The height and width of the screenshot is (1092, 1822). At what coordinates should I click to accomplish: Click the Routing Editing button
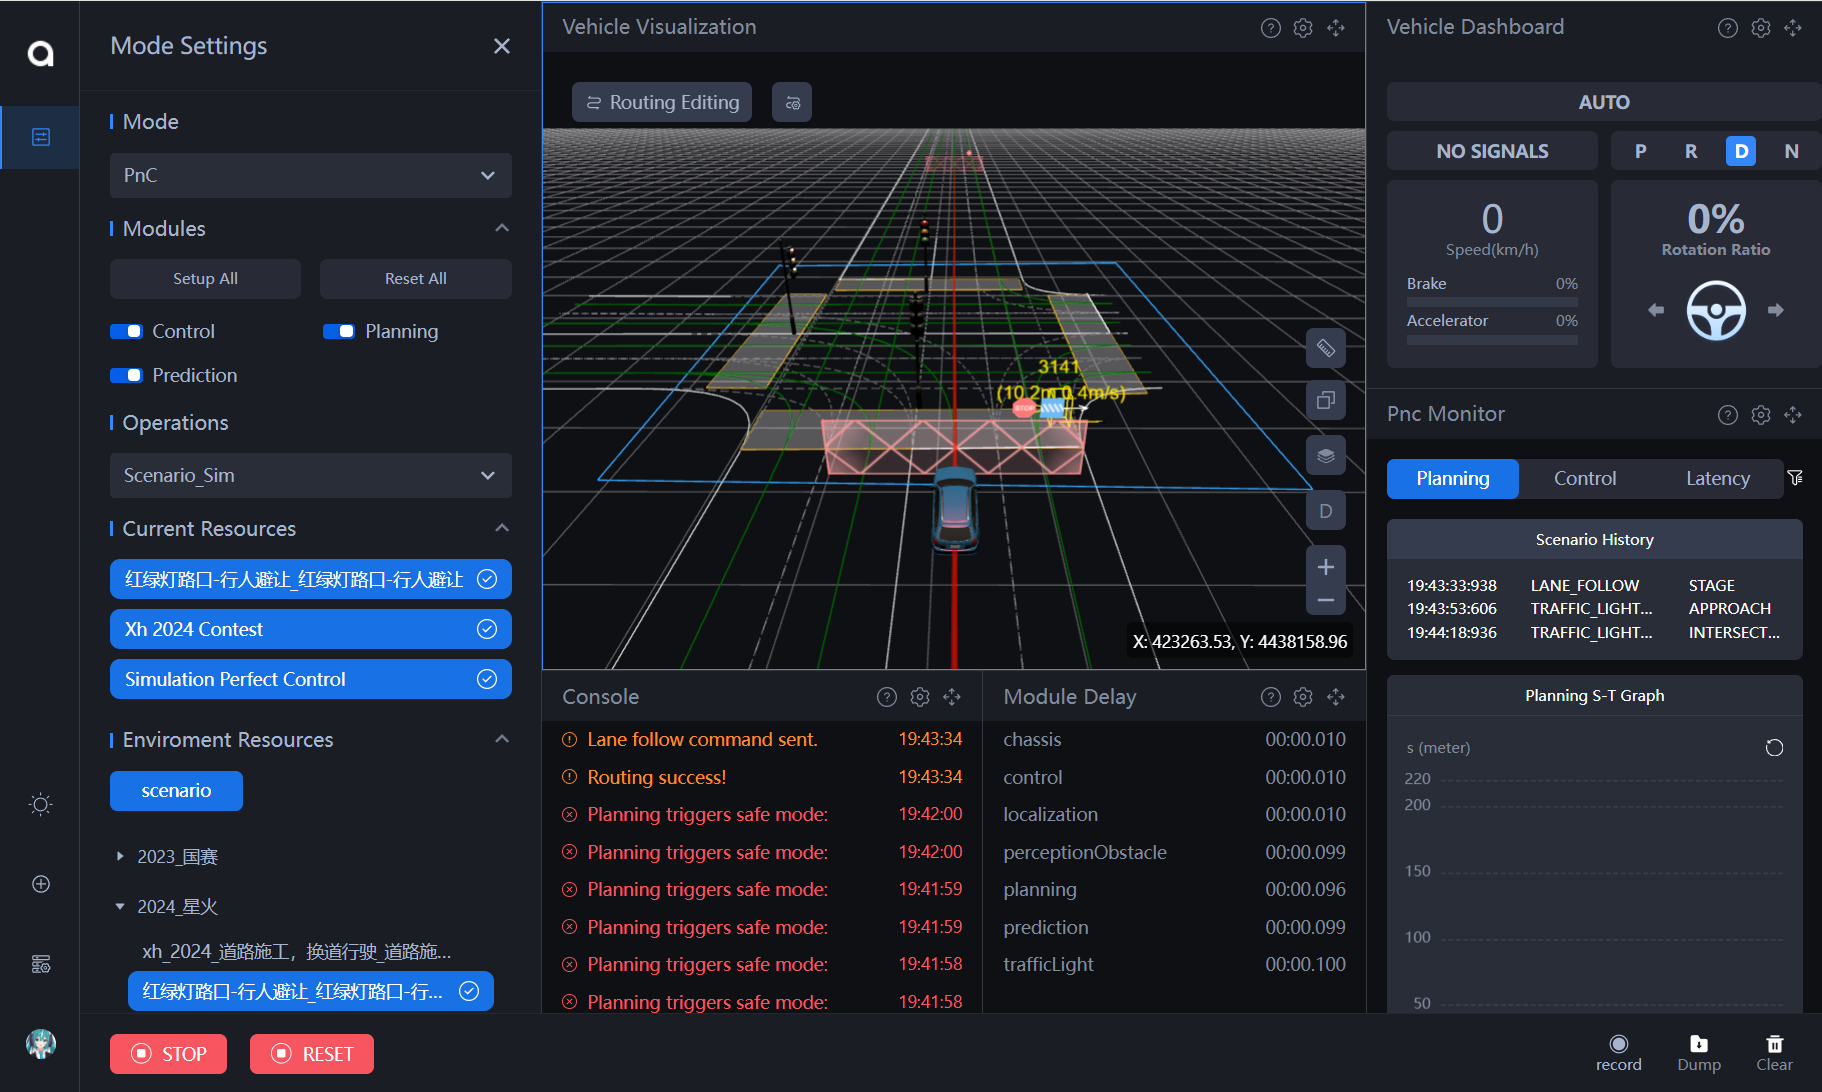662,102
